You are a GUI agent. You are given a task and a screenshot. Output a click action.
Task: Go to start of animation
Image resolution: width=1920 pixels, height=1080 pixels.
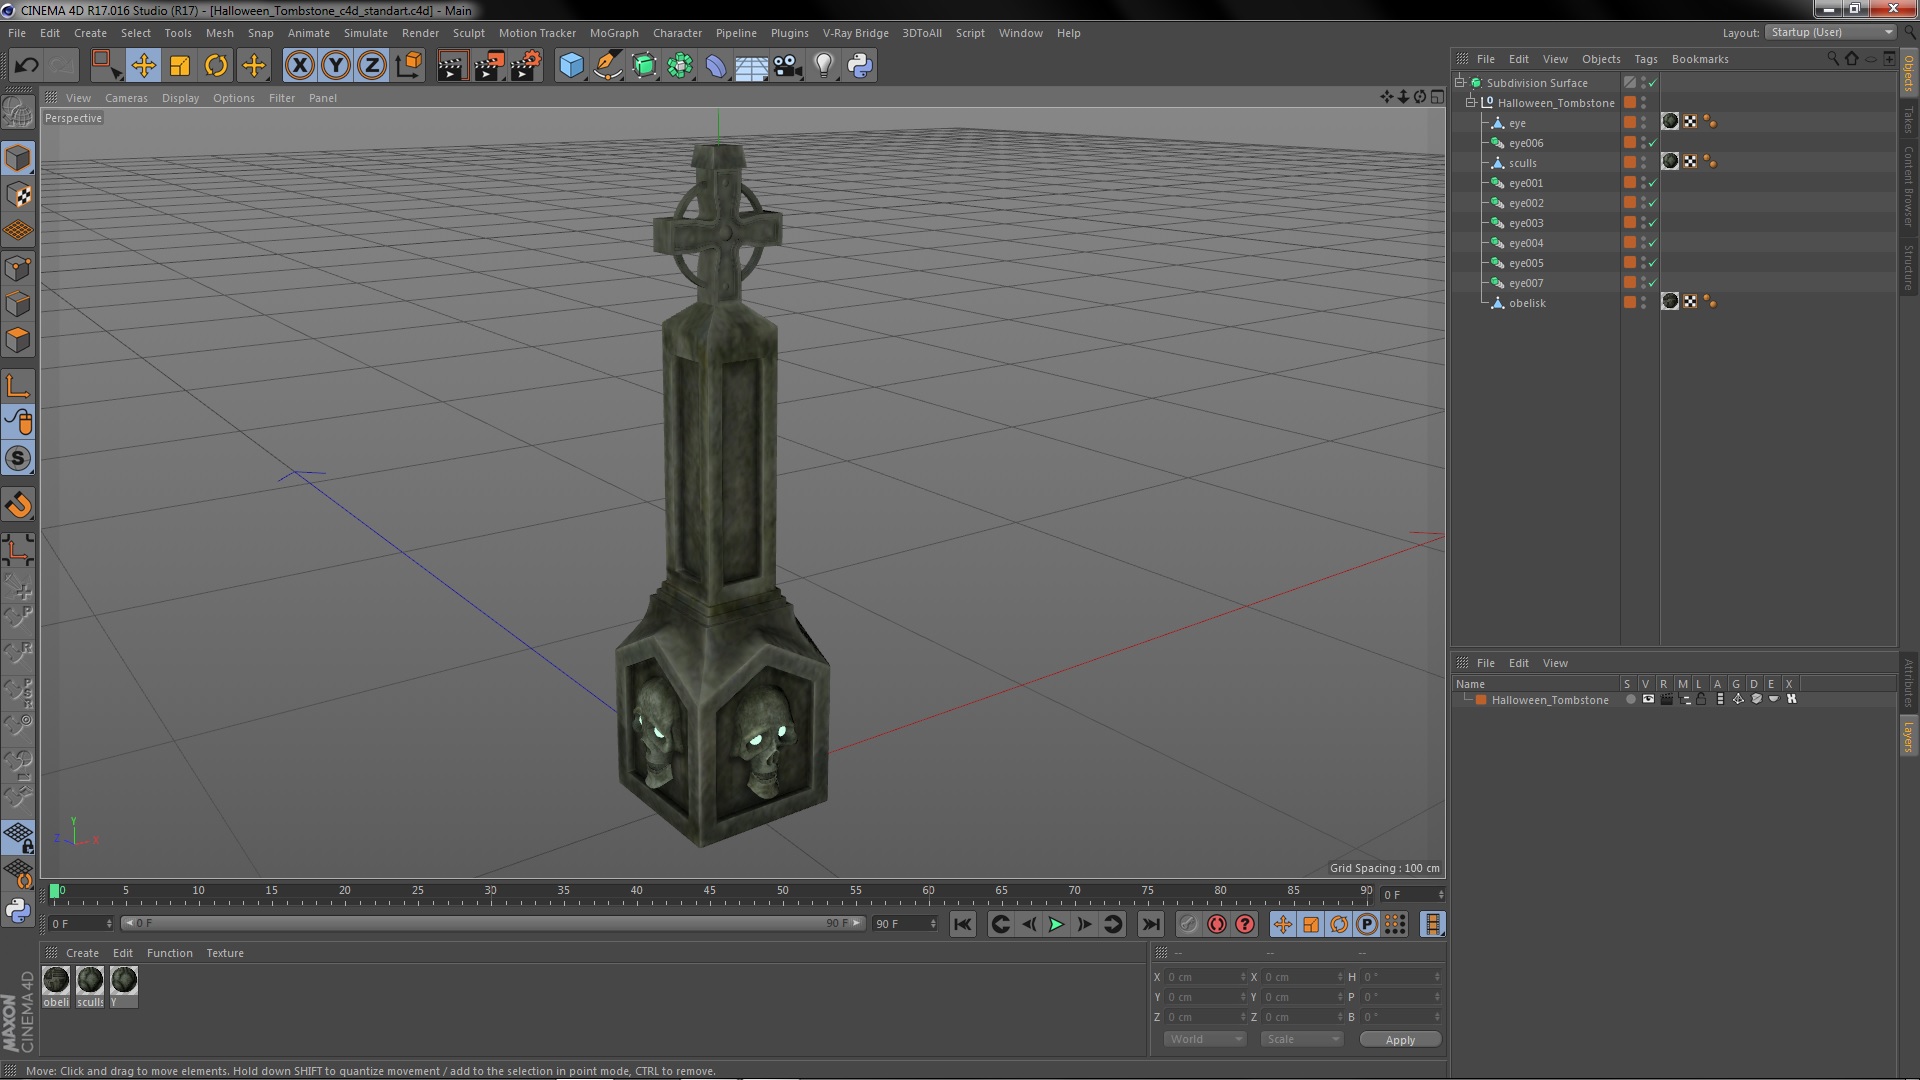(962, 925)
